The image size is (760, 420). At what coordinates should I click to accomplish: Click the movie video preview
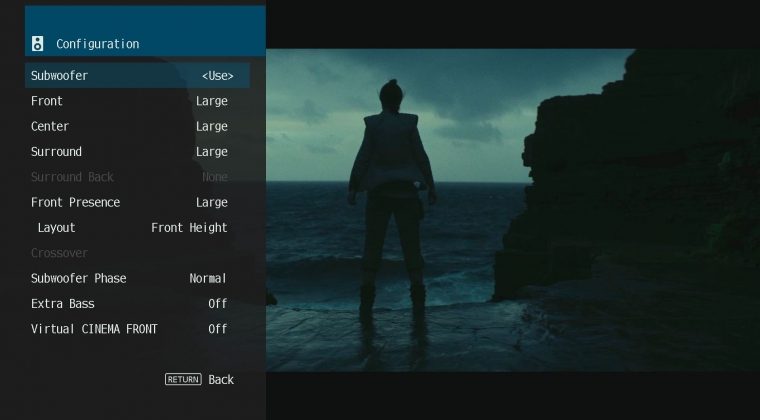click(512, 210)
